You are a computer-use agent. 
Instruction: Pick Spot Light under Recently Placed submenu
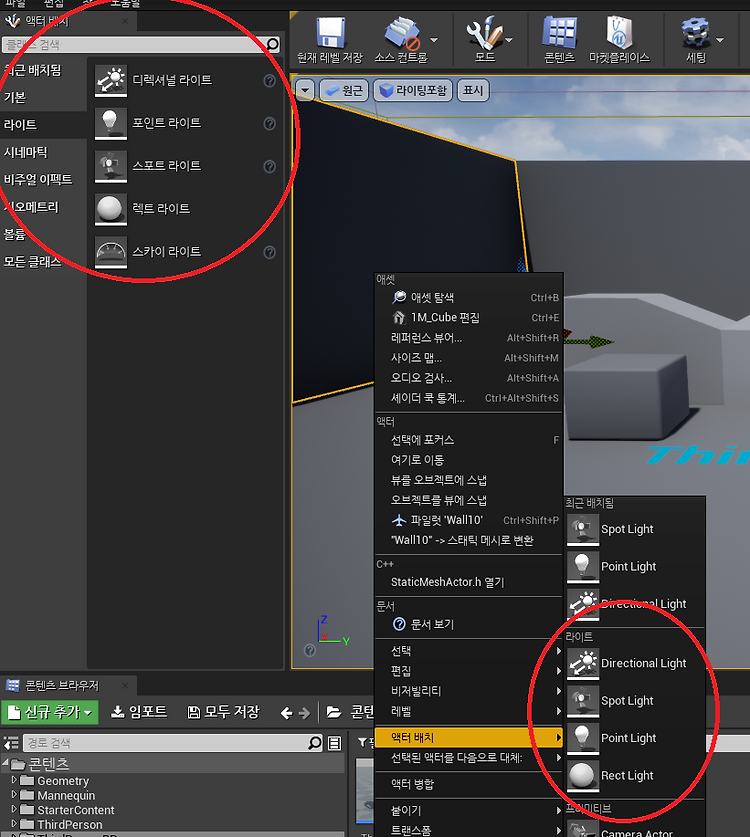[x=635, y=529]
